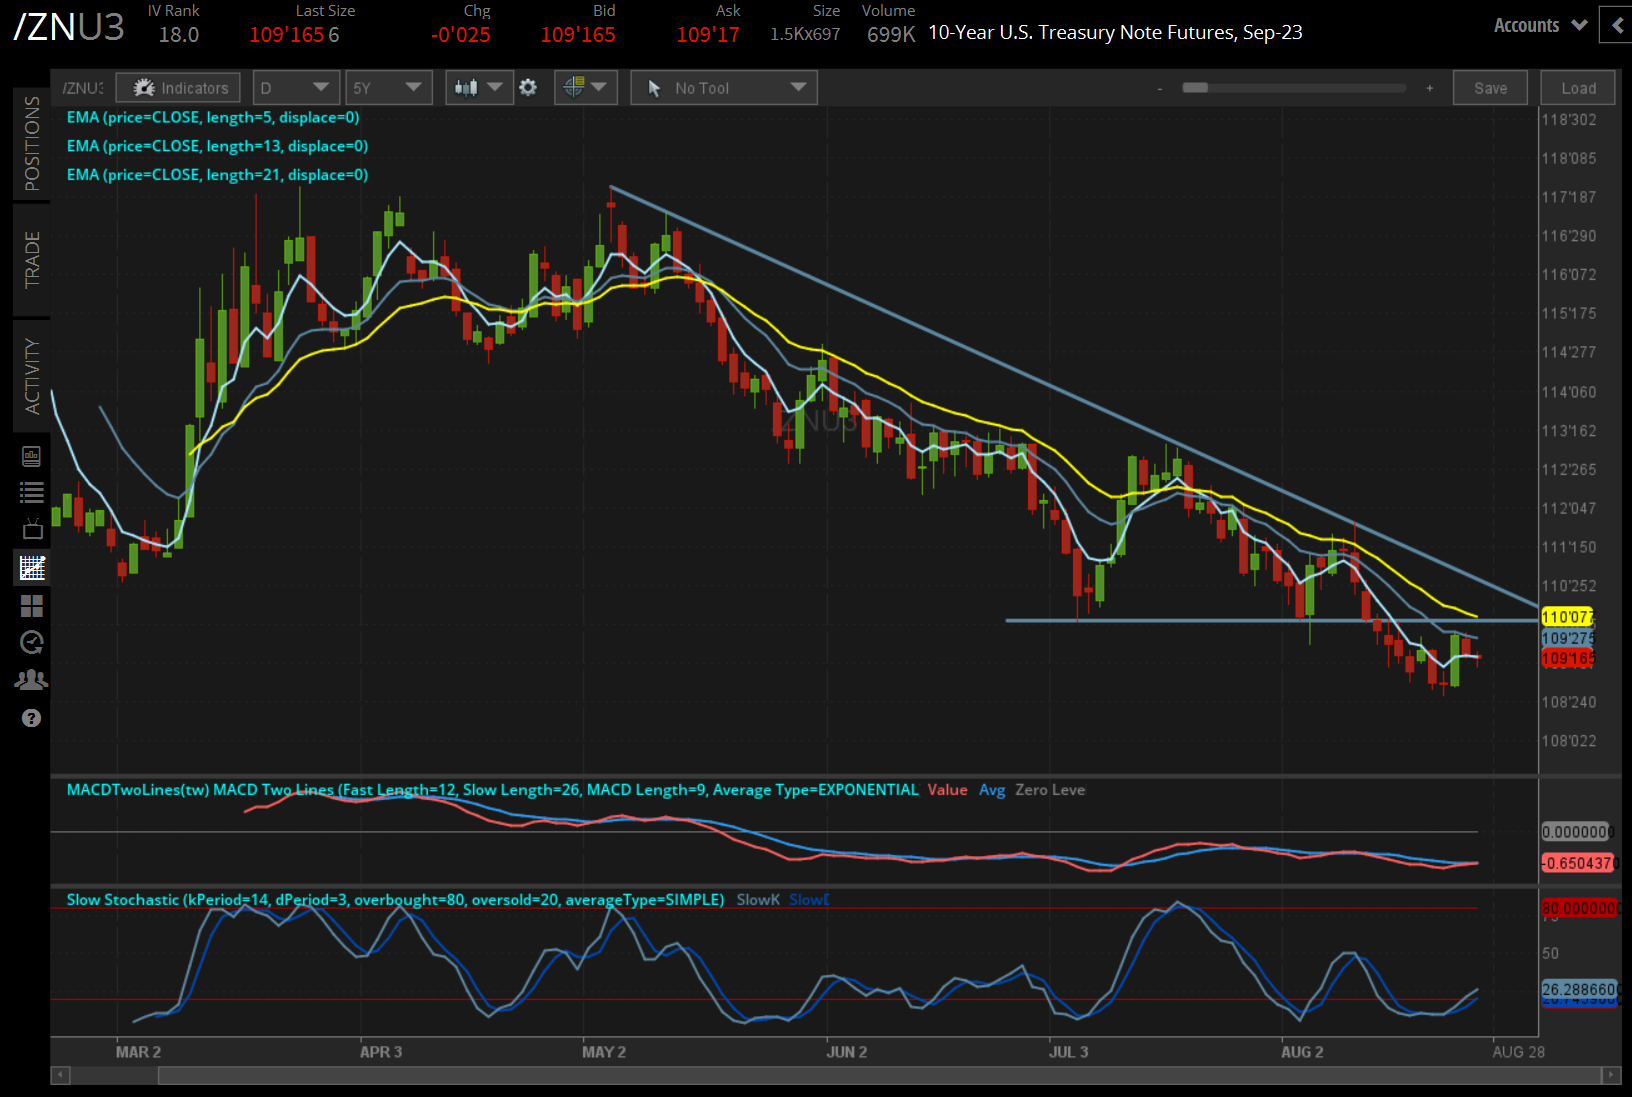Click the people community icon in sidebar
Screen dimensions: 1632x1097
[x=32, y=680]
